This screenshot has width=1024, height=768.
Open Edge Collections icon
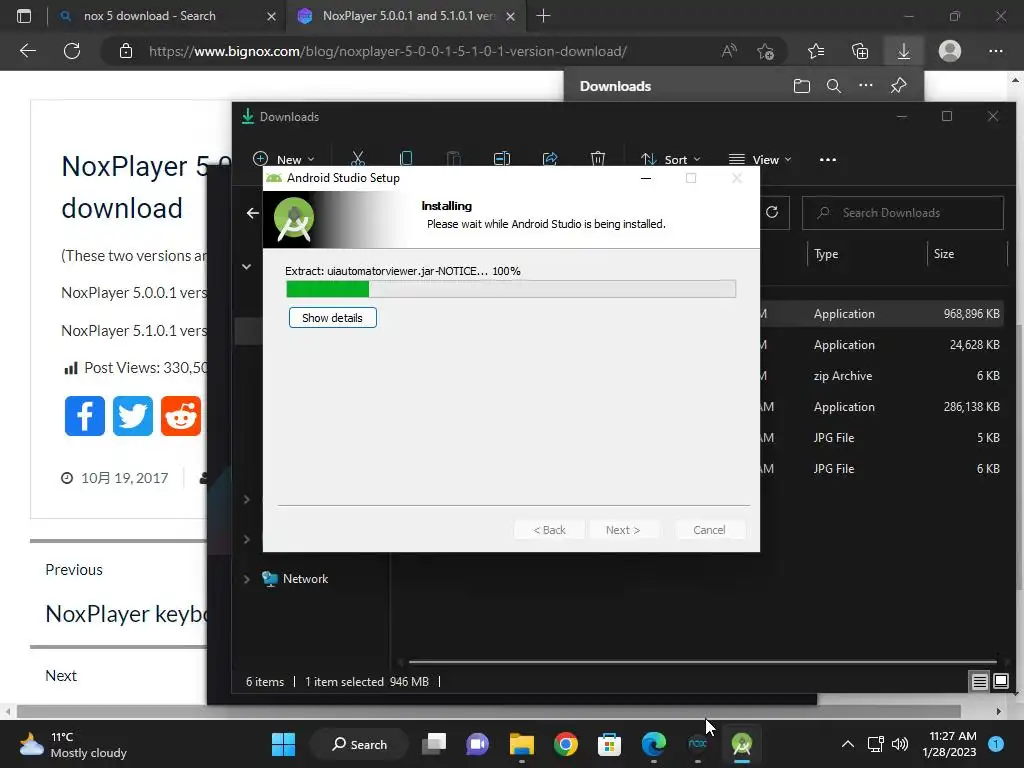(860, 51)
